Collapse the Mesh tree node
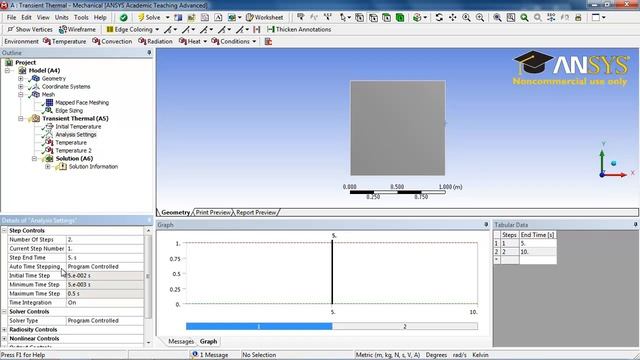This screenshot has height=360, width=640. tap(20, 94)
